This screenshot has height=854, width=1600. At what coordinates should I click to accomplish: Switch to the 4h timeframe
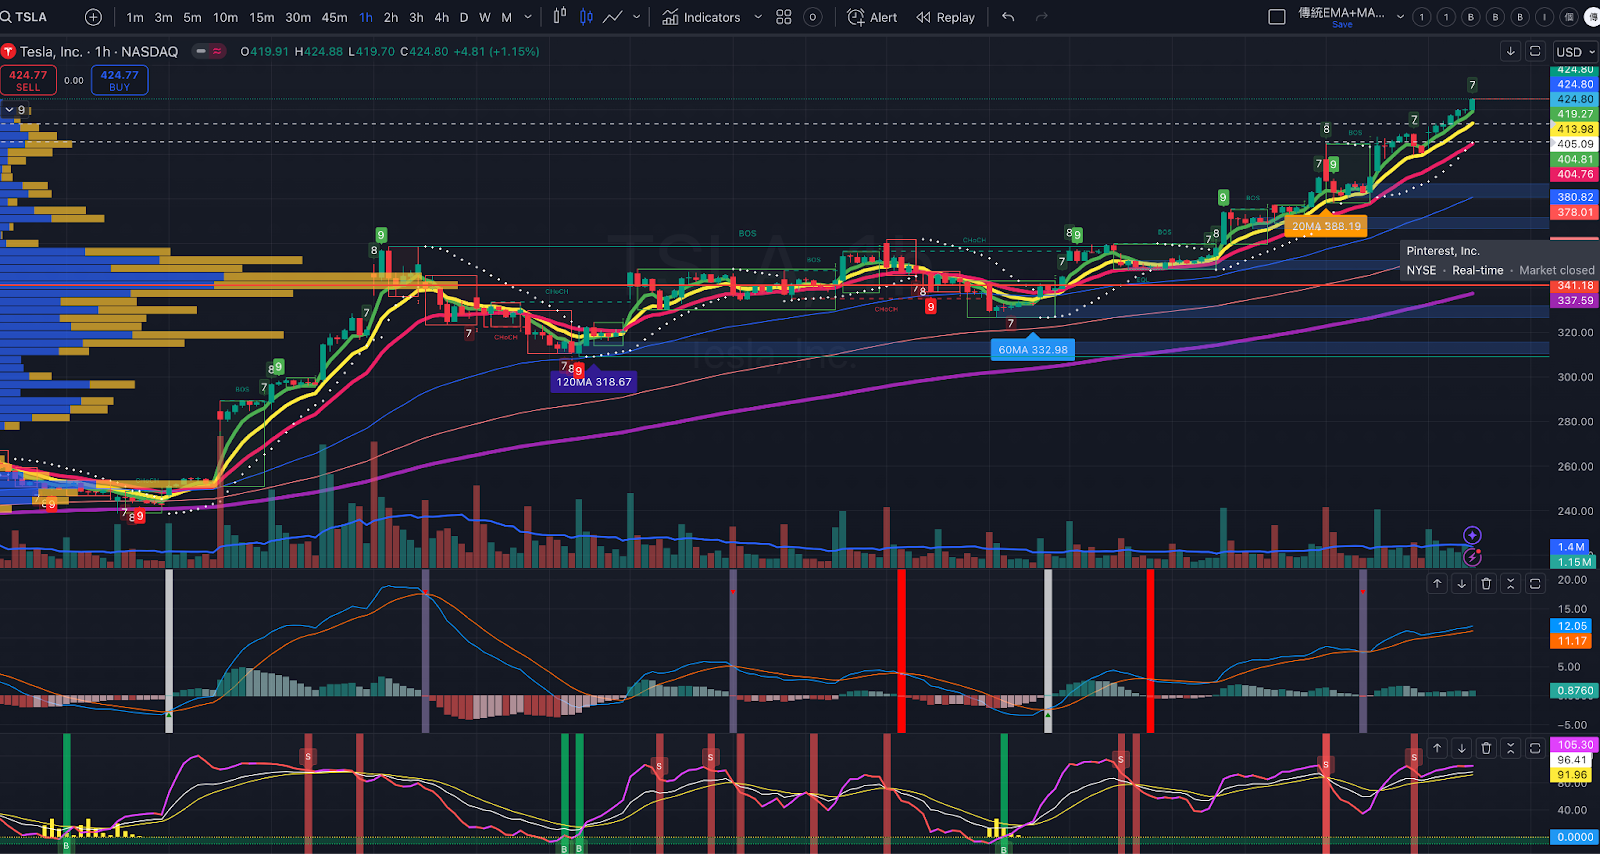(441, 17)
